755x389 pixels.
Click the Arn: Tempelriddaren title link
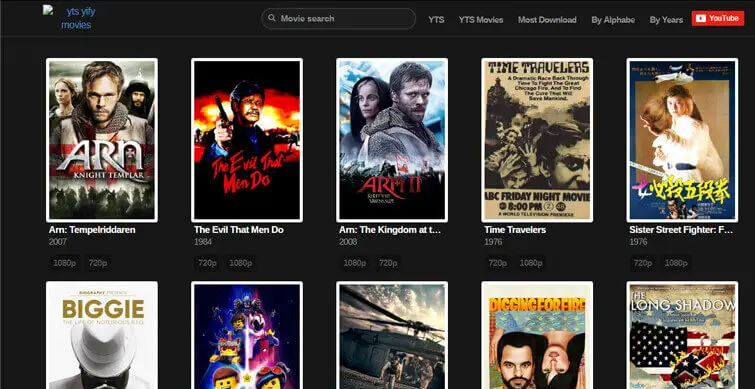92,230
